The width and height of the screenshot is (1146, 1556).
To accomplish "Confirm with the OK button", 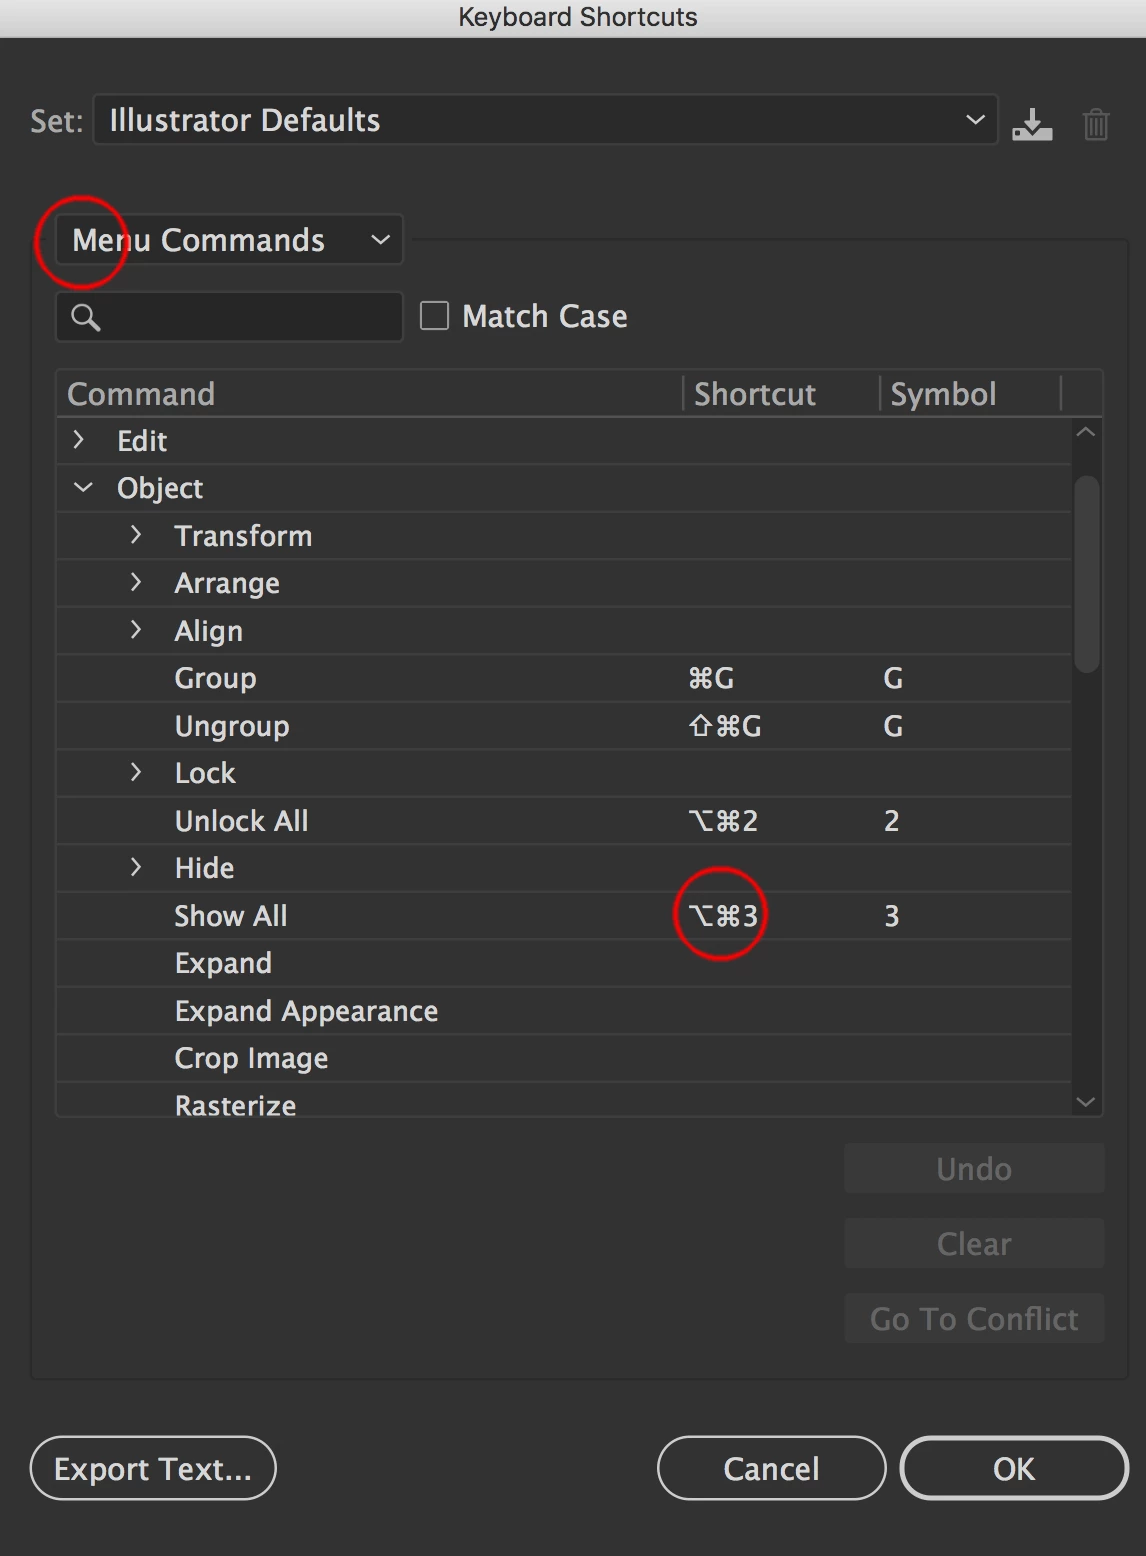I will (x=1014, y=1468).
